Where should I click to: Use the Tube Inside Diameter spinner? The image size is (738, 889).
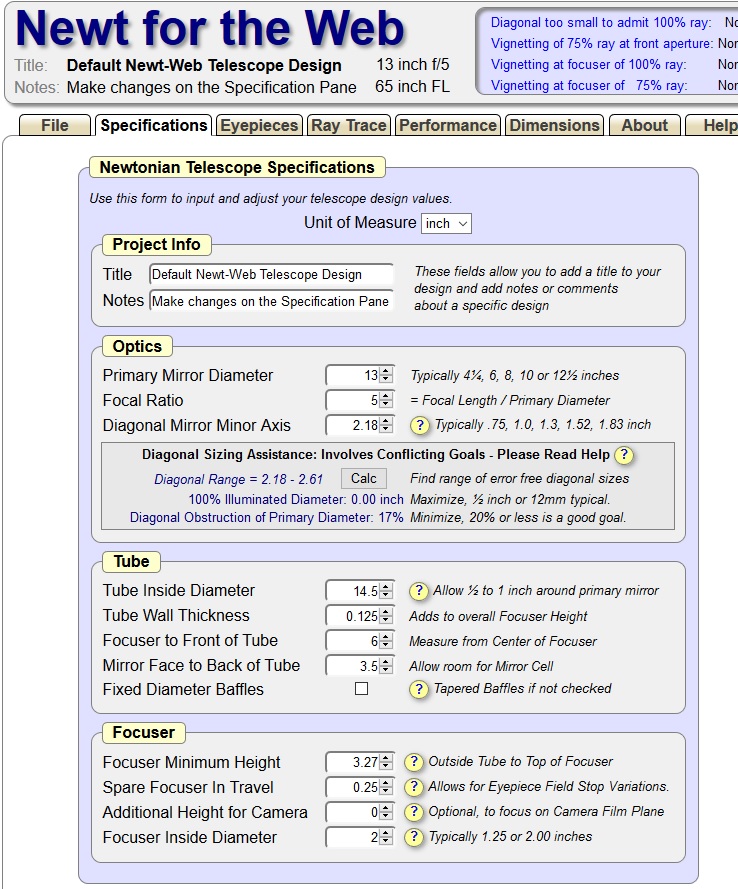click(386, 591)
